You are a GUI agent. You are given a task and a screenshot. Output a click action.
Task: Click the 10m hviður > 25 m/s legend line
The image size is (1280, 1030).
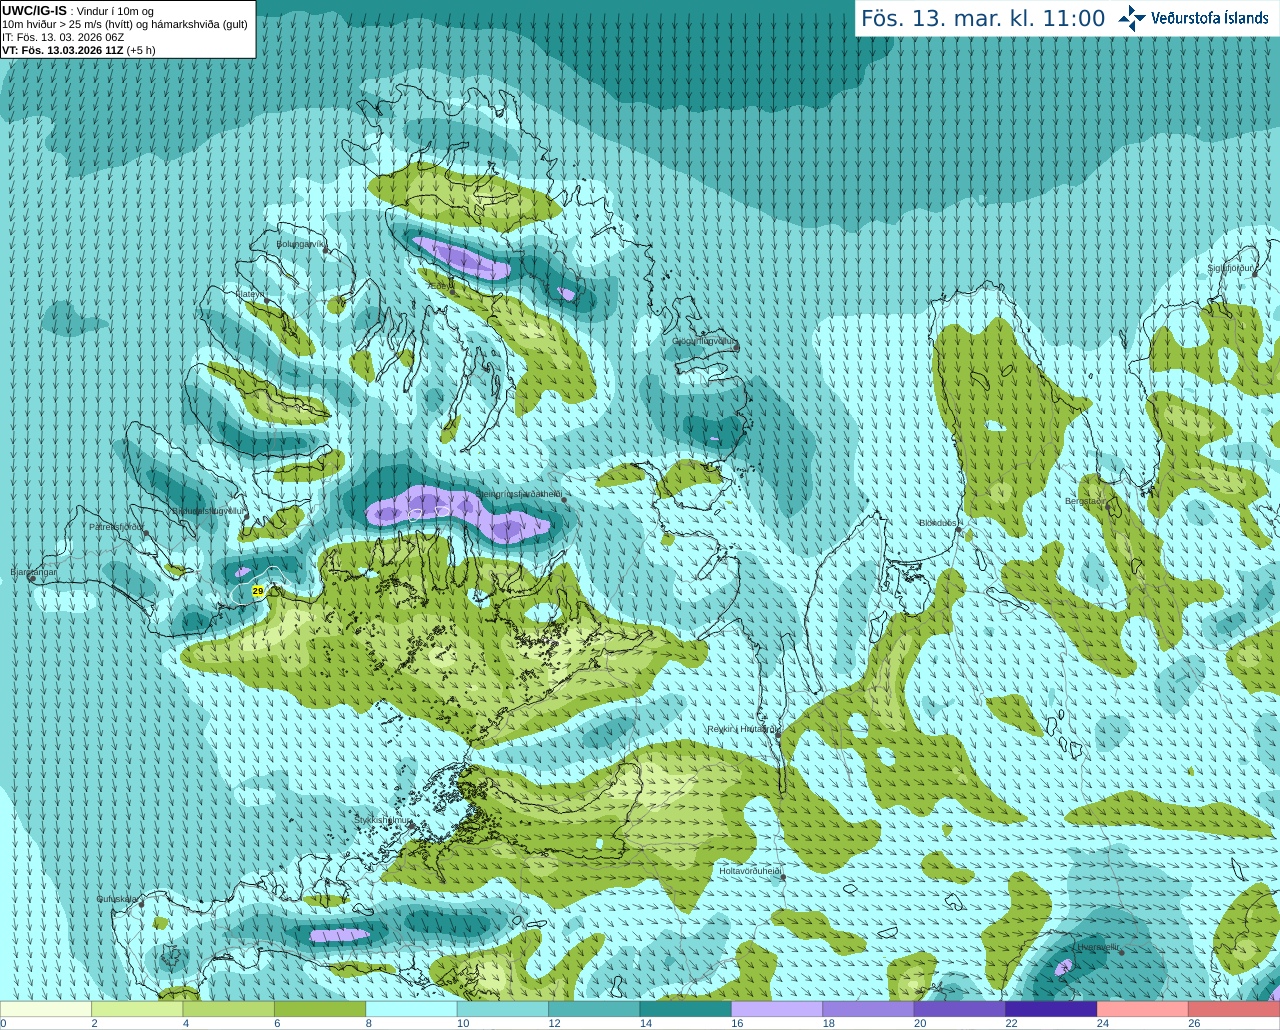point(125,24)
